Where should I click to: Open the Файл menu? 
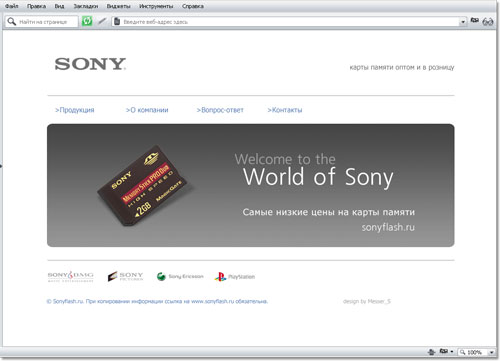[x=12, y=6]
